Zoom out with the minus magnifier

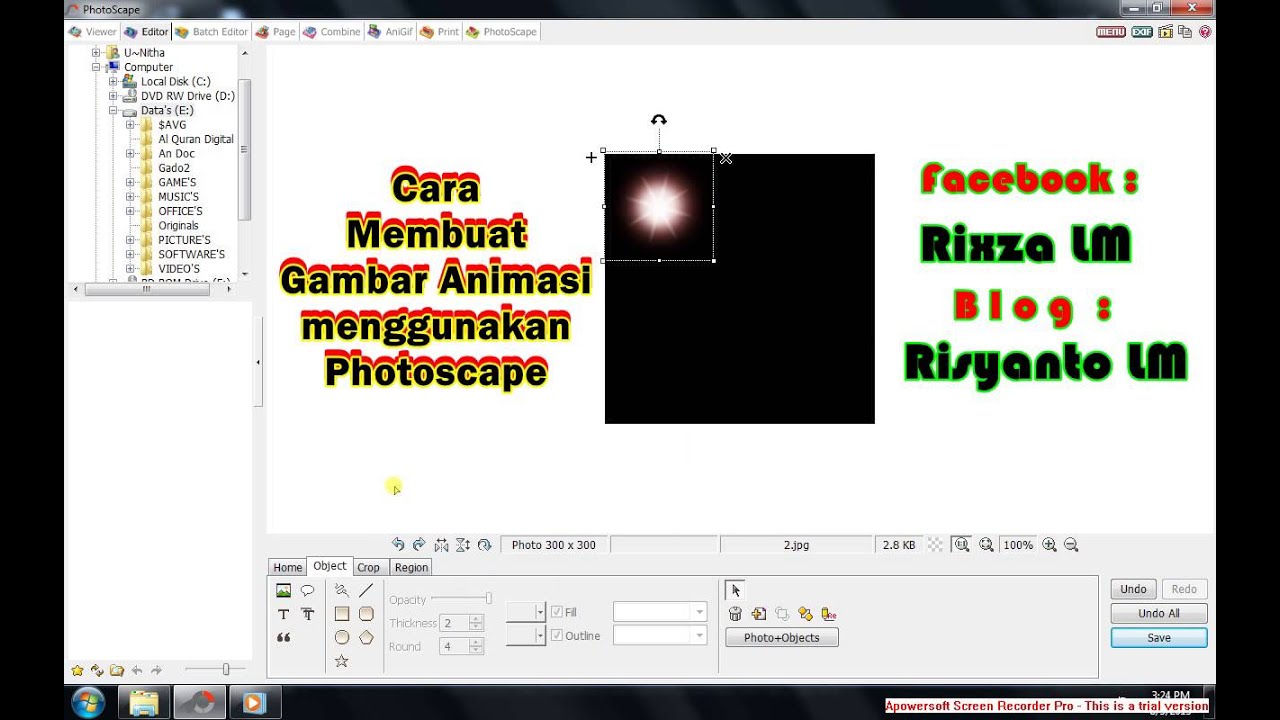click(1071, 545)
